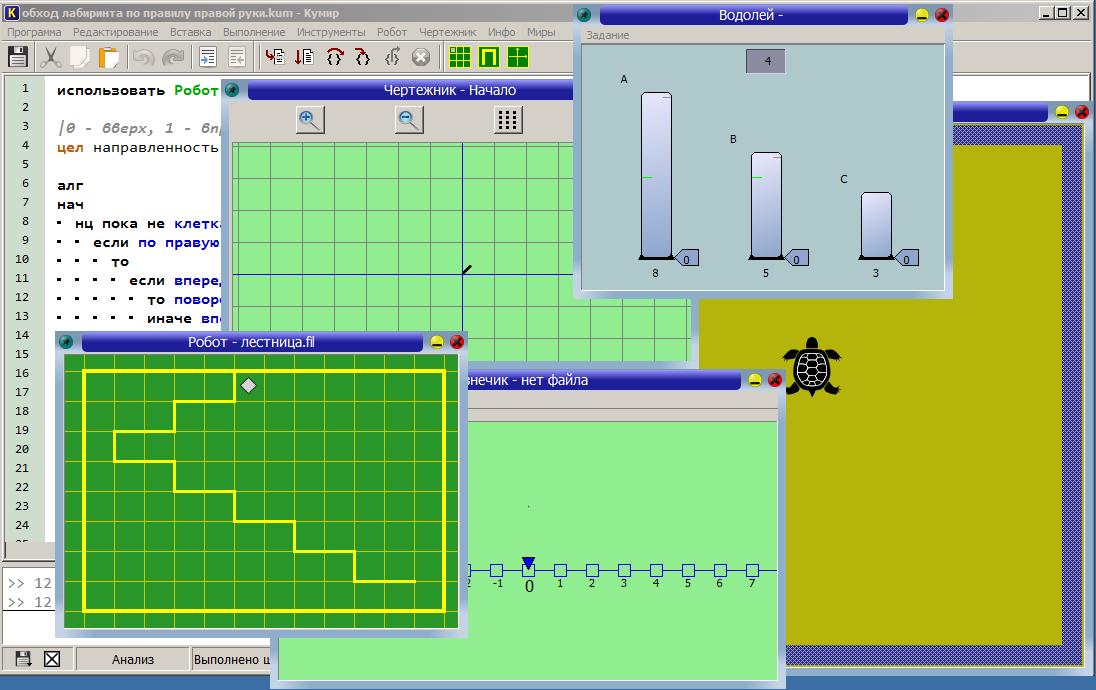Screen dimensions: 1096x690
Task: Select vessel C with capacity 3
Action: click(x=876, y=225)
